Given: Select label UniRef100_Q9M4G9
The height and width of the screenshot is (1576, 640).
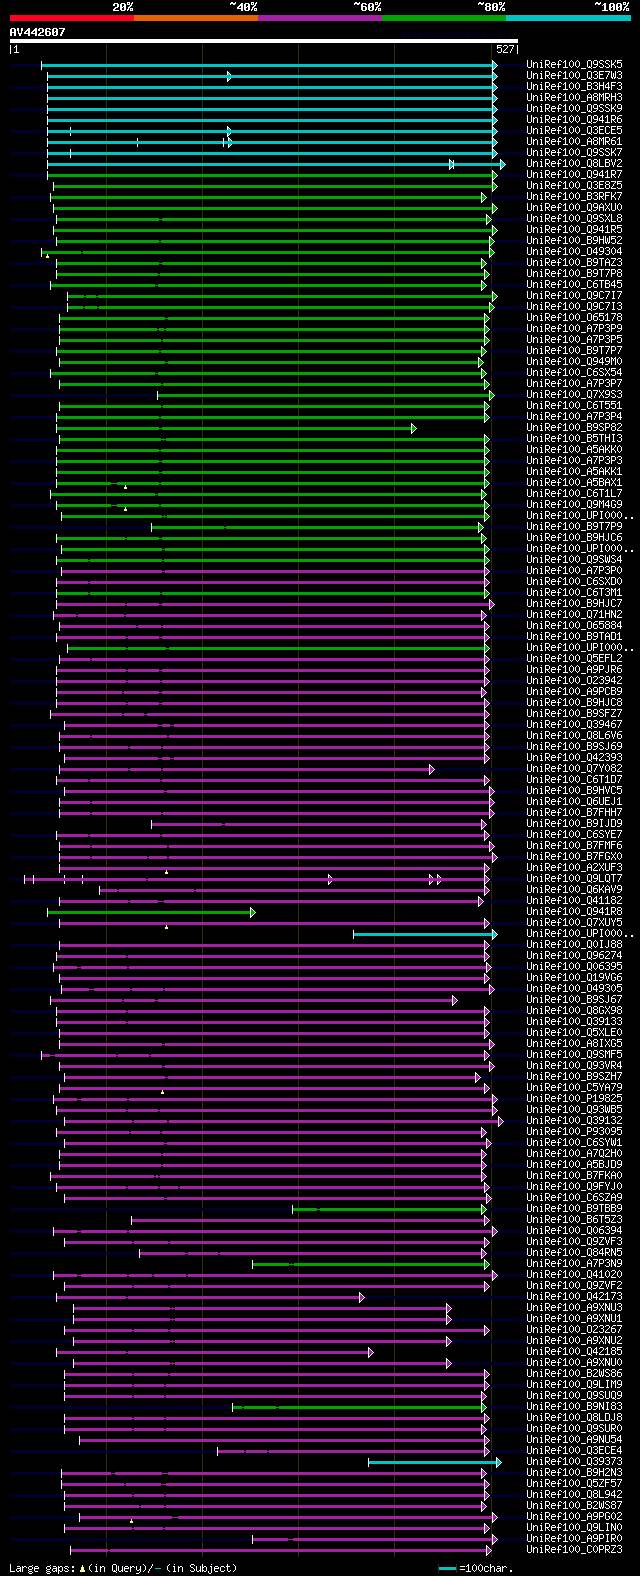Looking at the screenshot, I should tap(575, 504).
